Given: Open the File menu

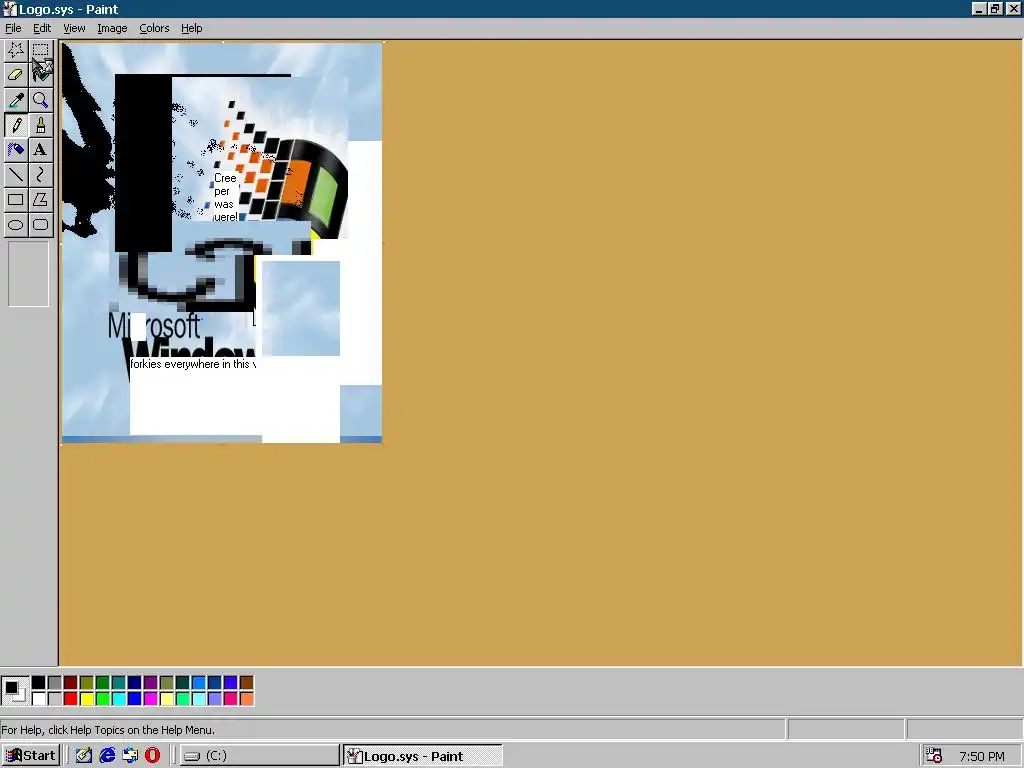Looking at the screenshot, I should click(13, 28).
